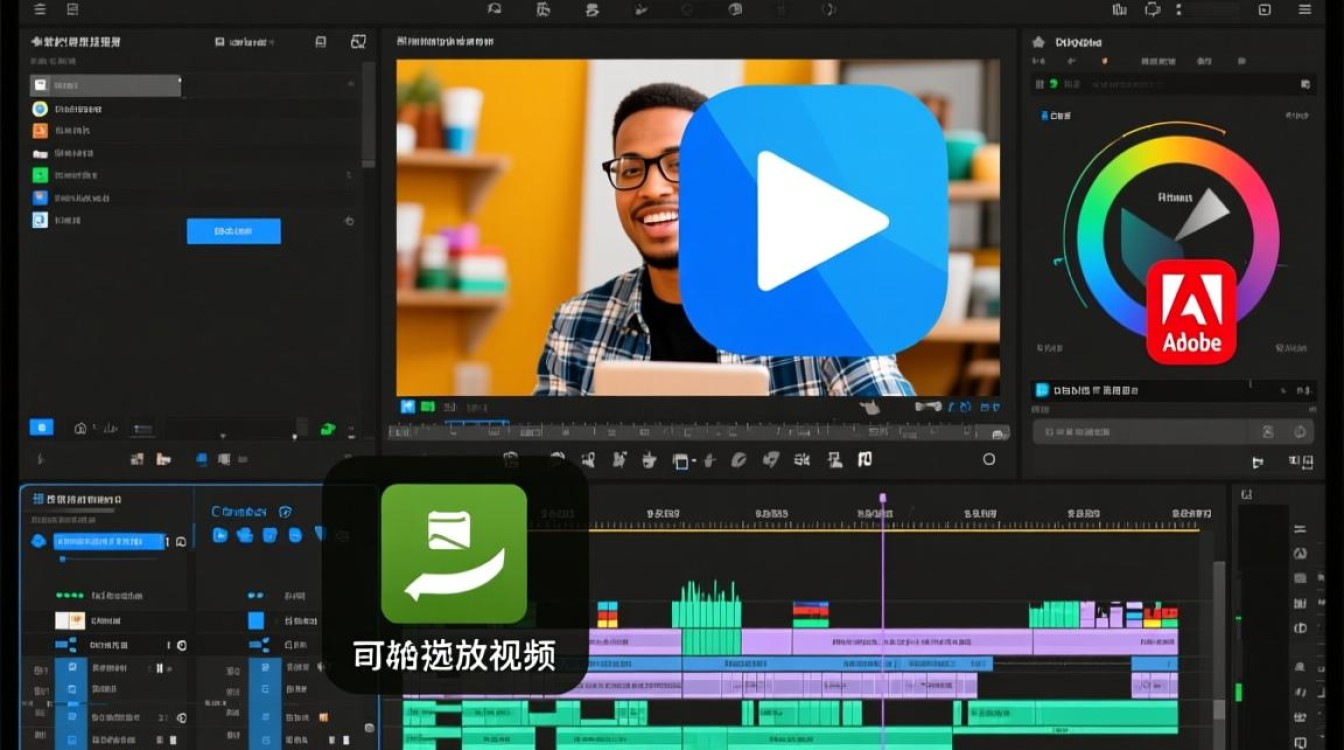Click the circle icon right of transport tools
The image size is (1344, 750).
tap(989, 459)
